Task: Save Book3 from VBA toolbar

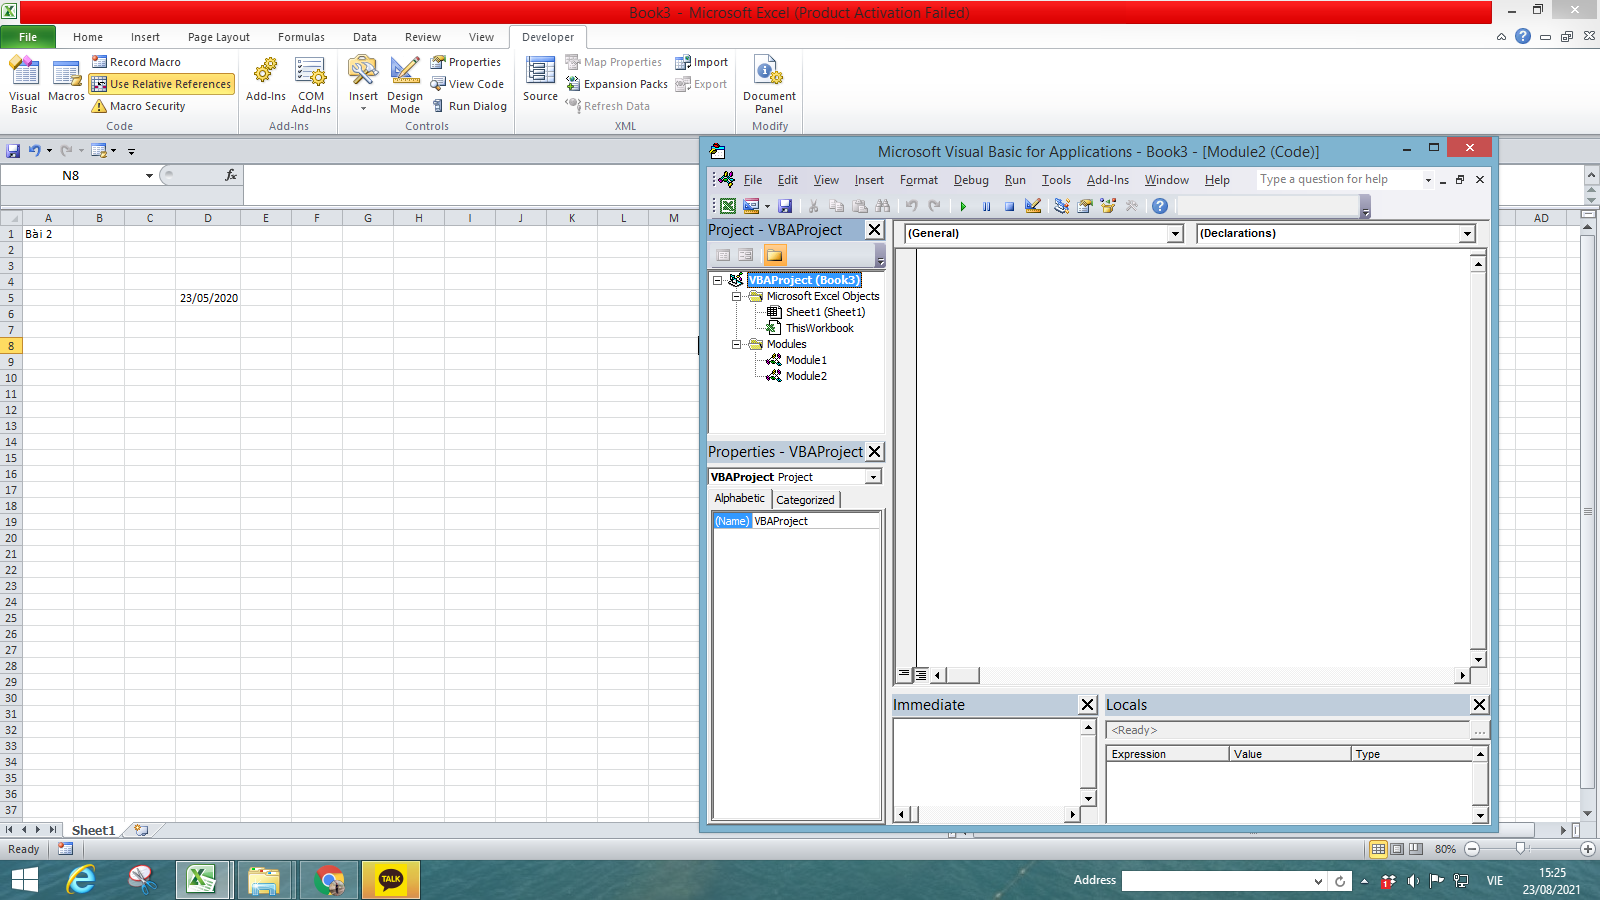Action: coord(785,206)
